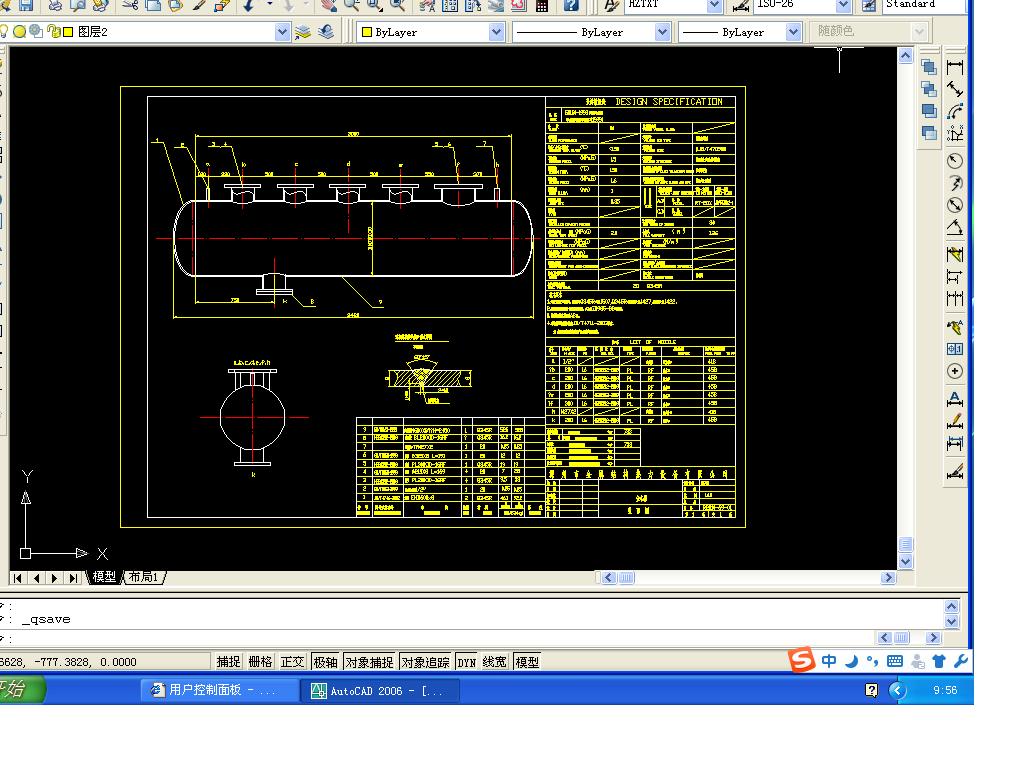Click the 捕捉 snap status button
1024x768 pixels.
(228, 661)
